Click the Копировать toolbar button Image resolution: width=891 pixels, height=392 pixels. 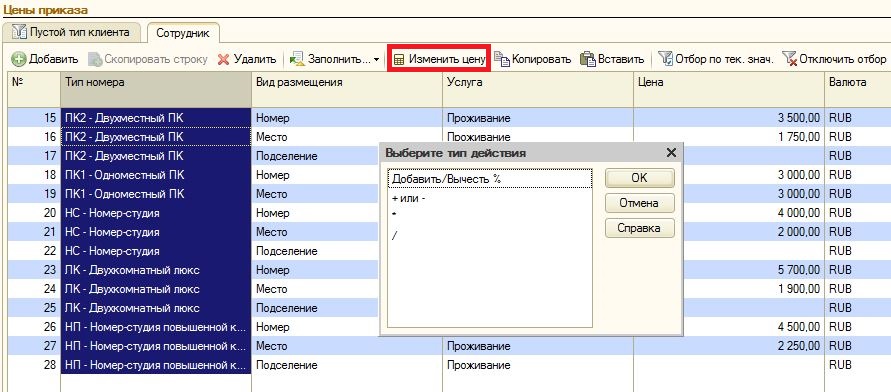532,59
